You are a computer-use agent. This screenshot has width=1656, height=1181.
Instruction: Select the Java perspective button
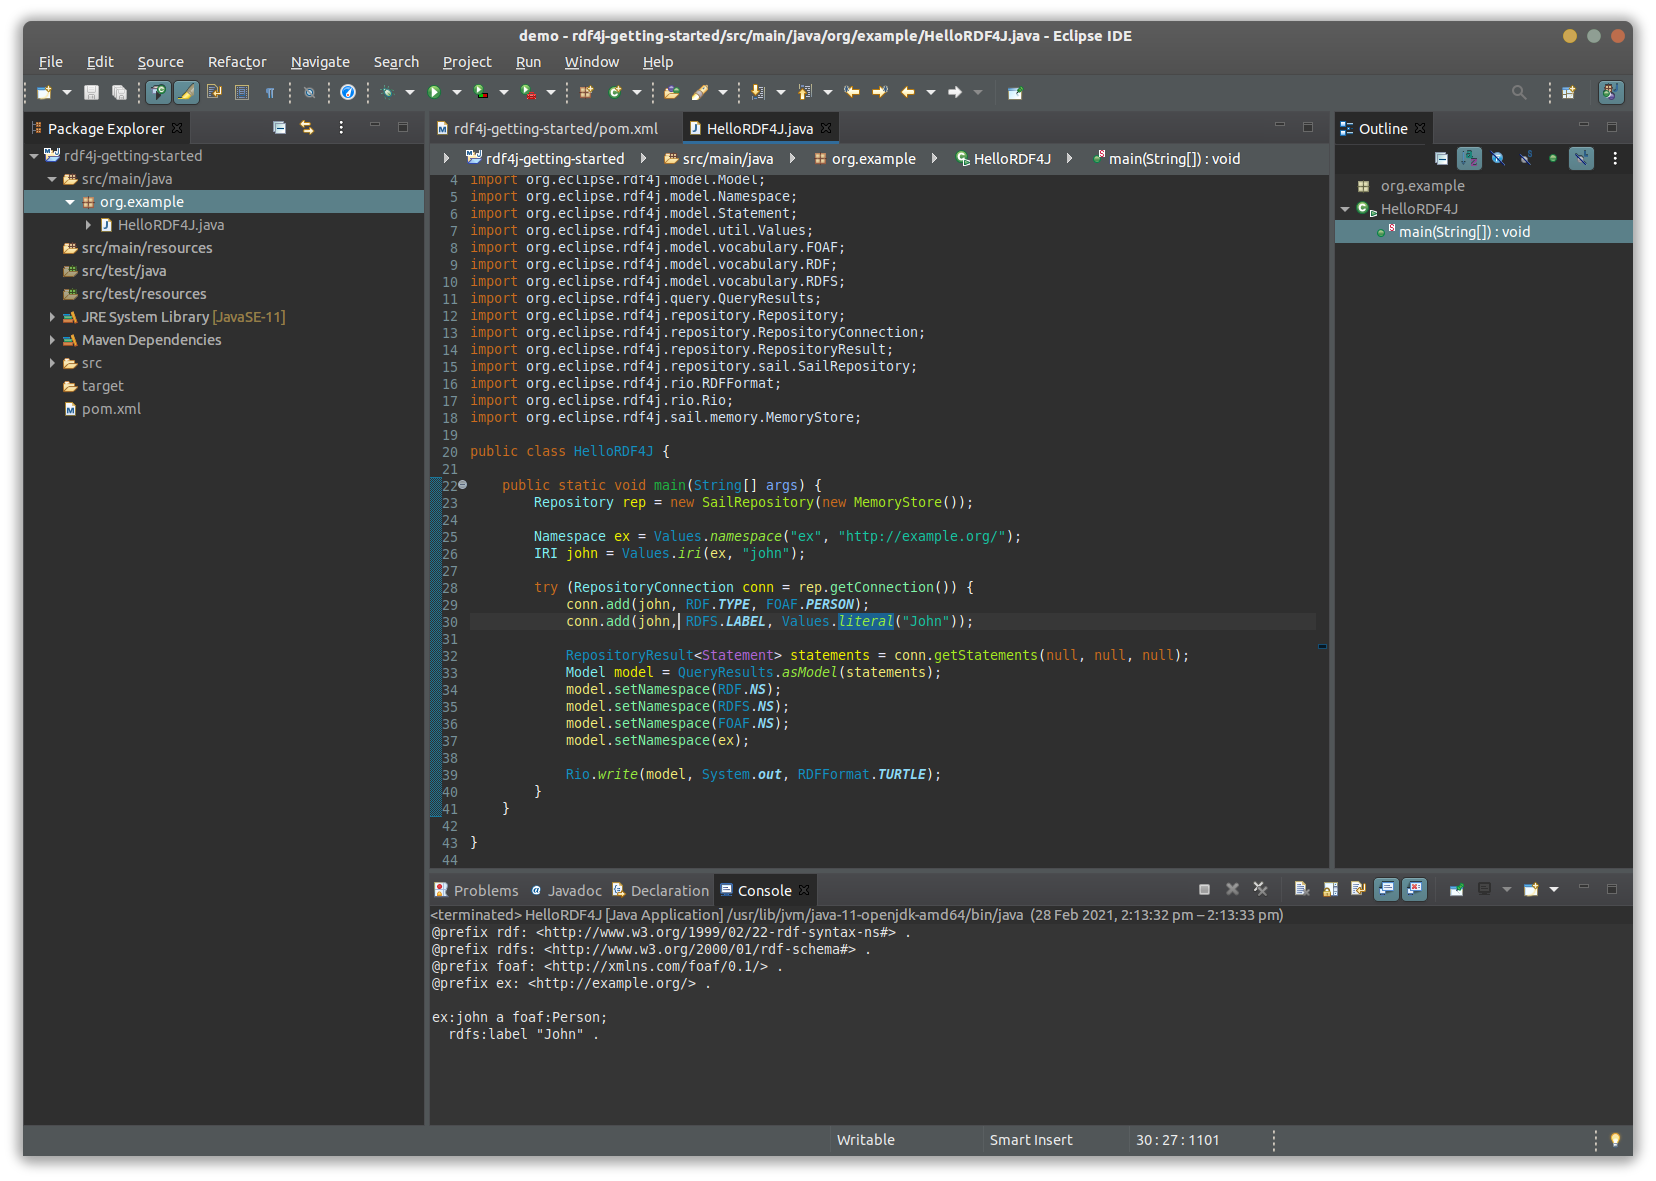click(x=1611, y=93)
